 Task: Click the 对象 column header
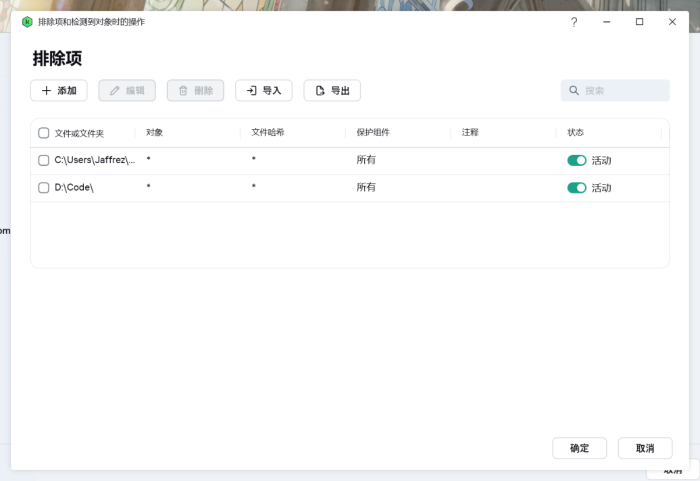click(154, 133)
